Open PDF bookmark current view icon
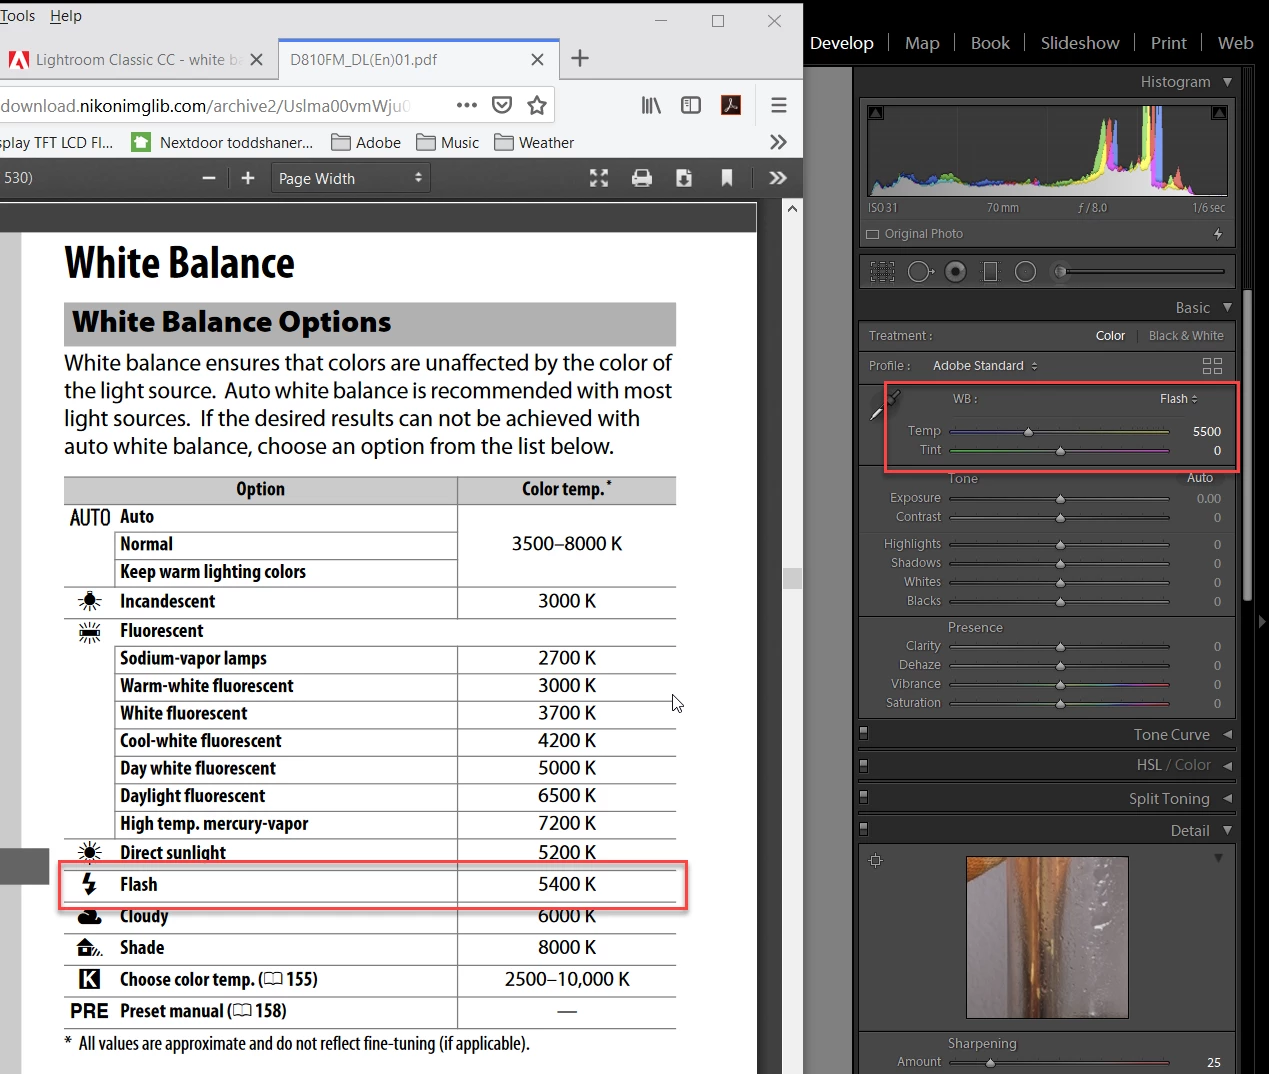 (727, 178)
